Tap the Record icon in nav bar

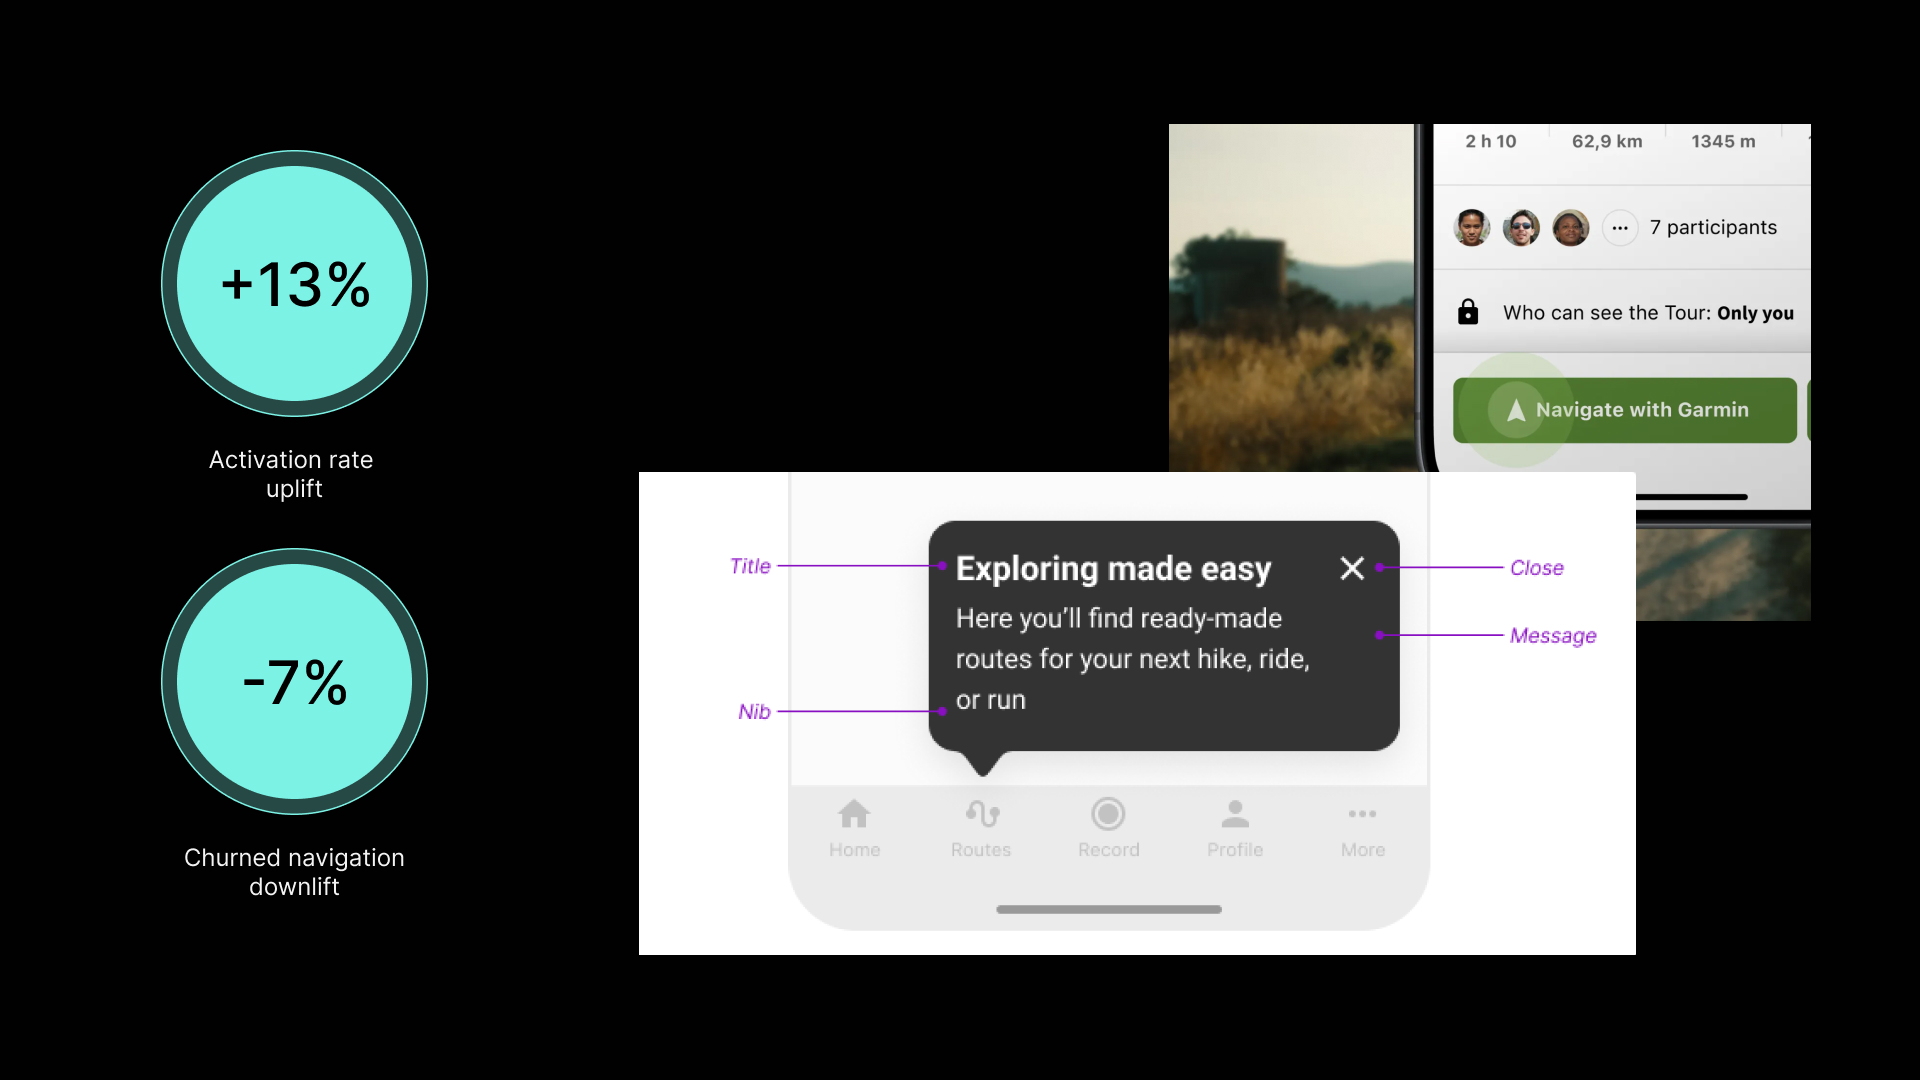pos(1108,814)
